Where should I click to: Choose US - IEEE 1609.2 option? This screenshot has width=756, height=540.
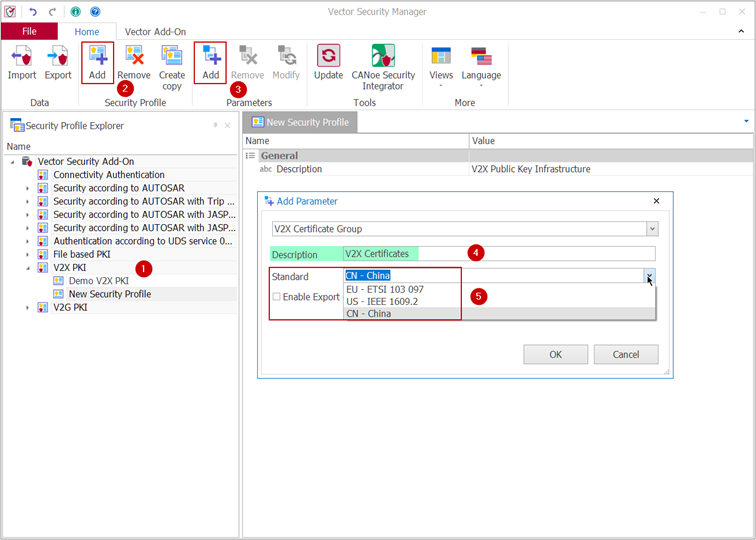(x=500, y=302)
